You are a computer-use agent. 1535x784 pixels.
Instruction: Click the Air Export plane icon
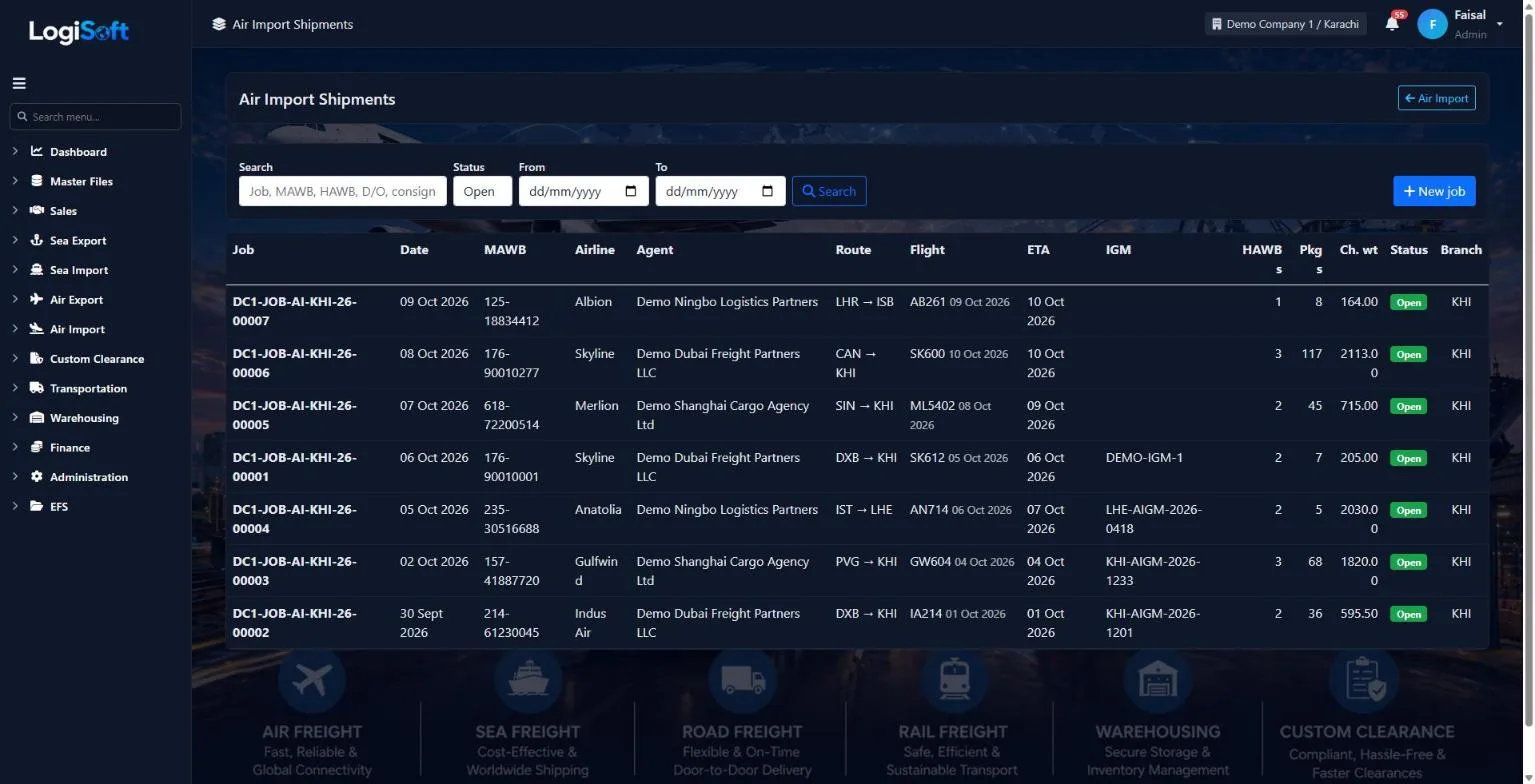click(37, 299)
